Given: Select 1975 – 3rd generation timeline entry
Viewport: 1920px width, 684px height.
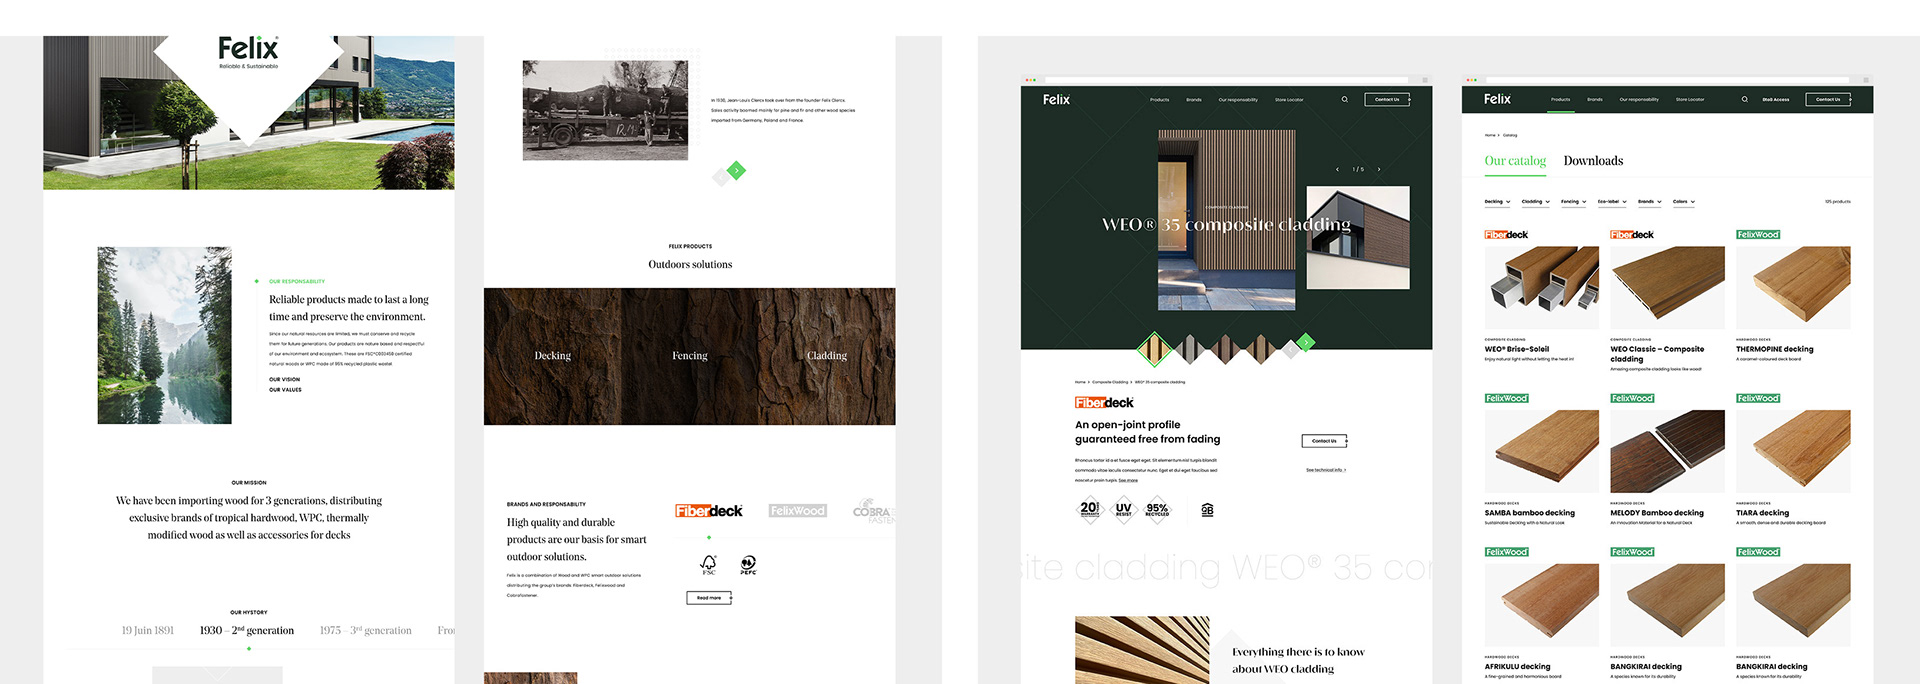Looking at the screenshot, I should [366, 631].
